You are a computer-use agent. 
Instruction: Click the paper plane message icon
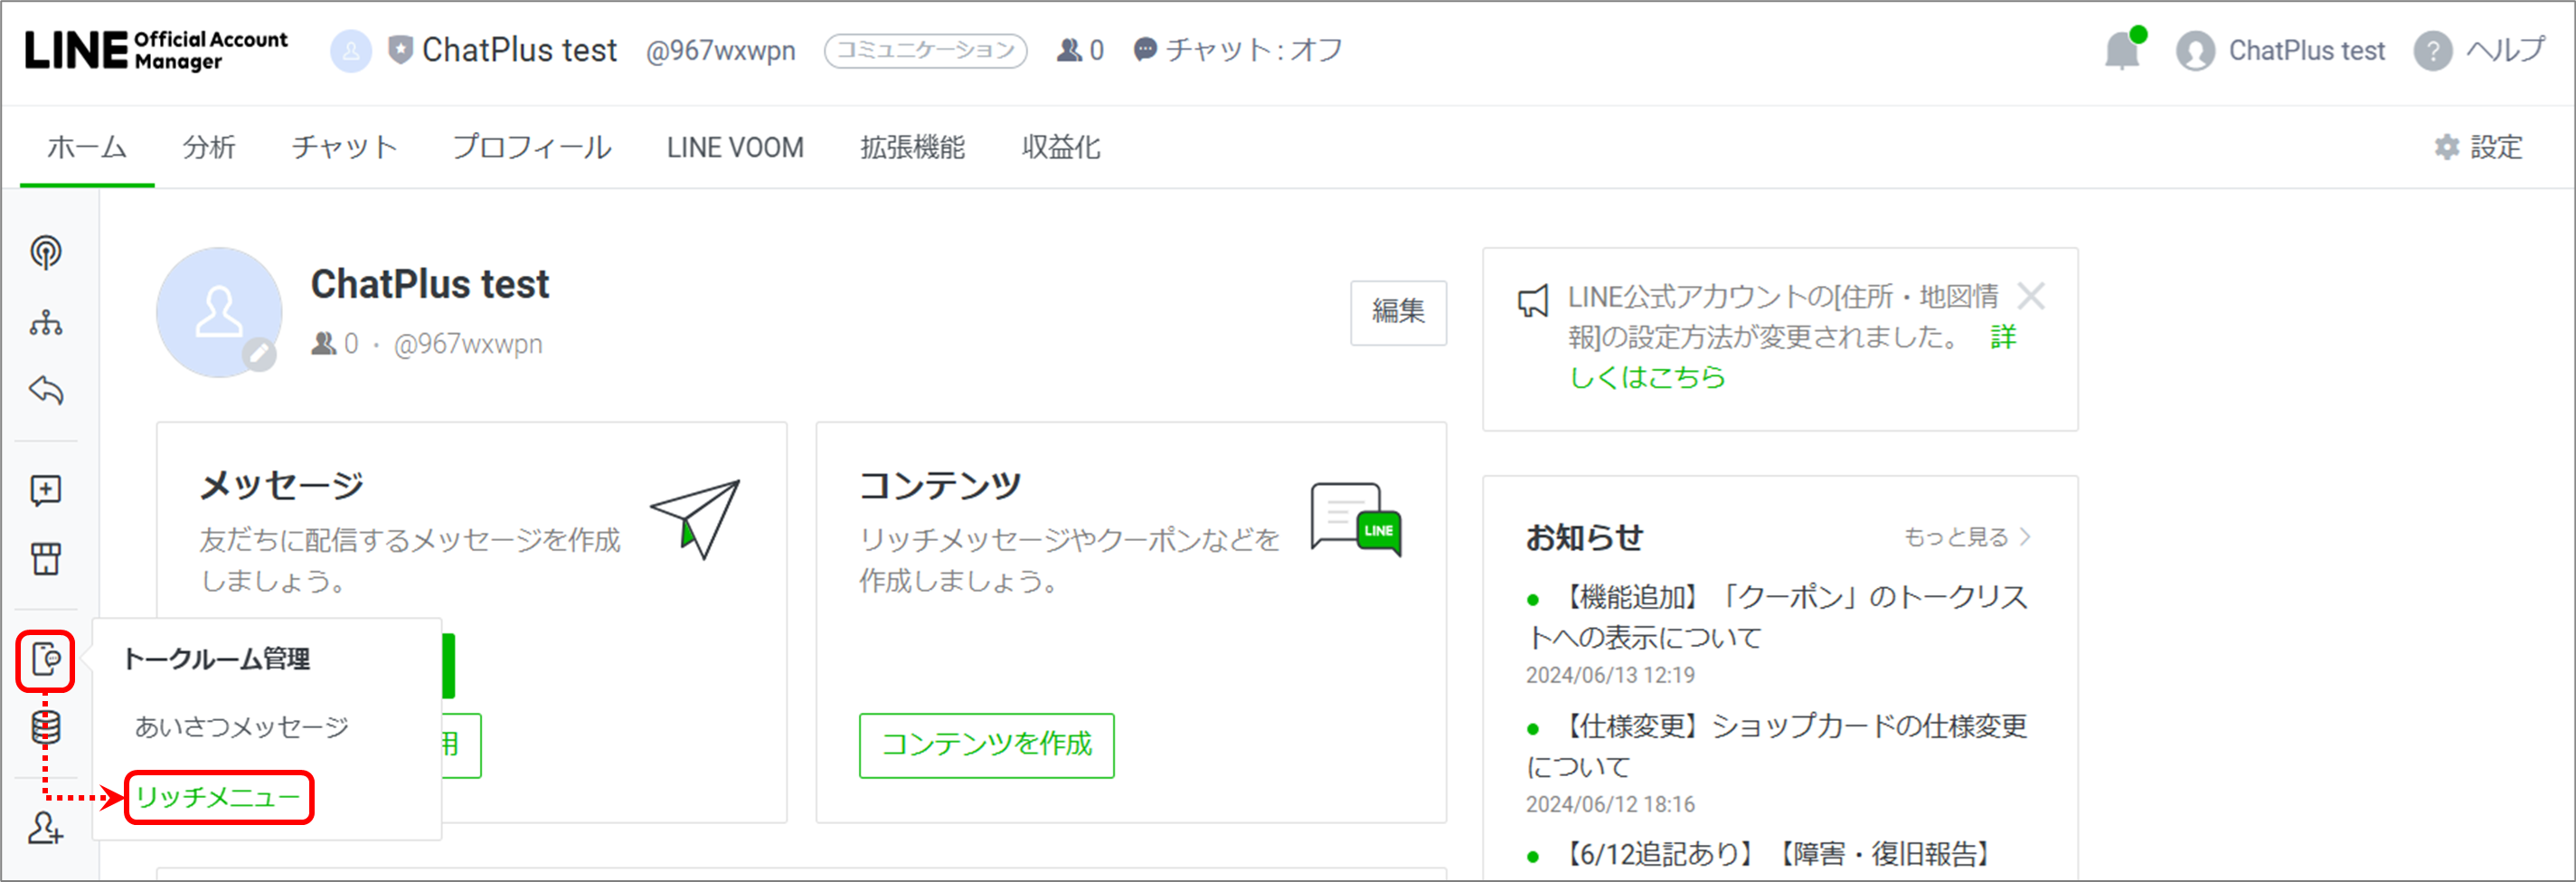click(695, 518)
